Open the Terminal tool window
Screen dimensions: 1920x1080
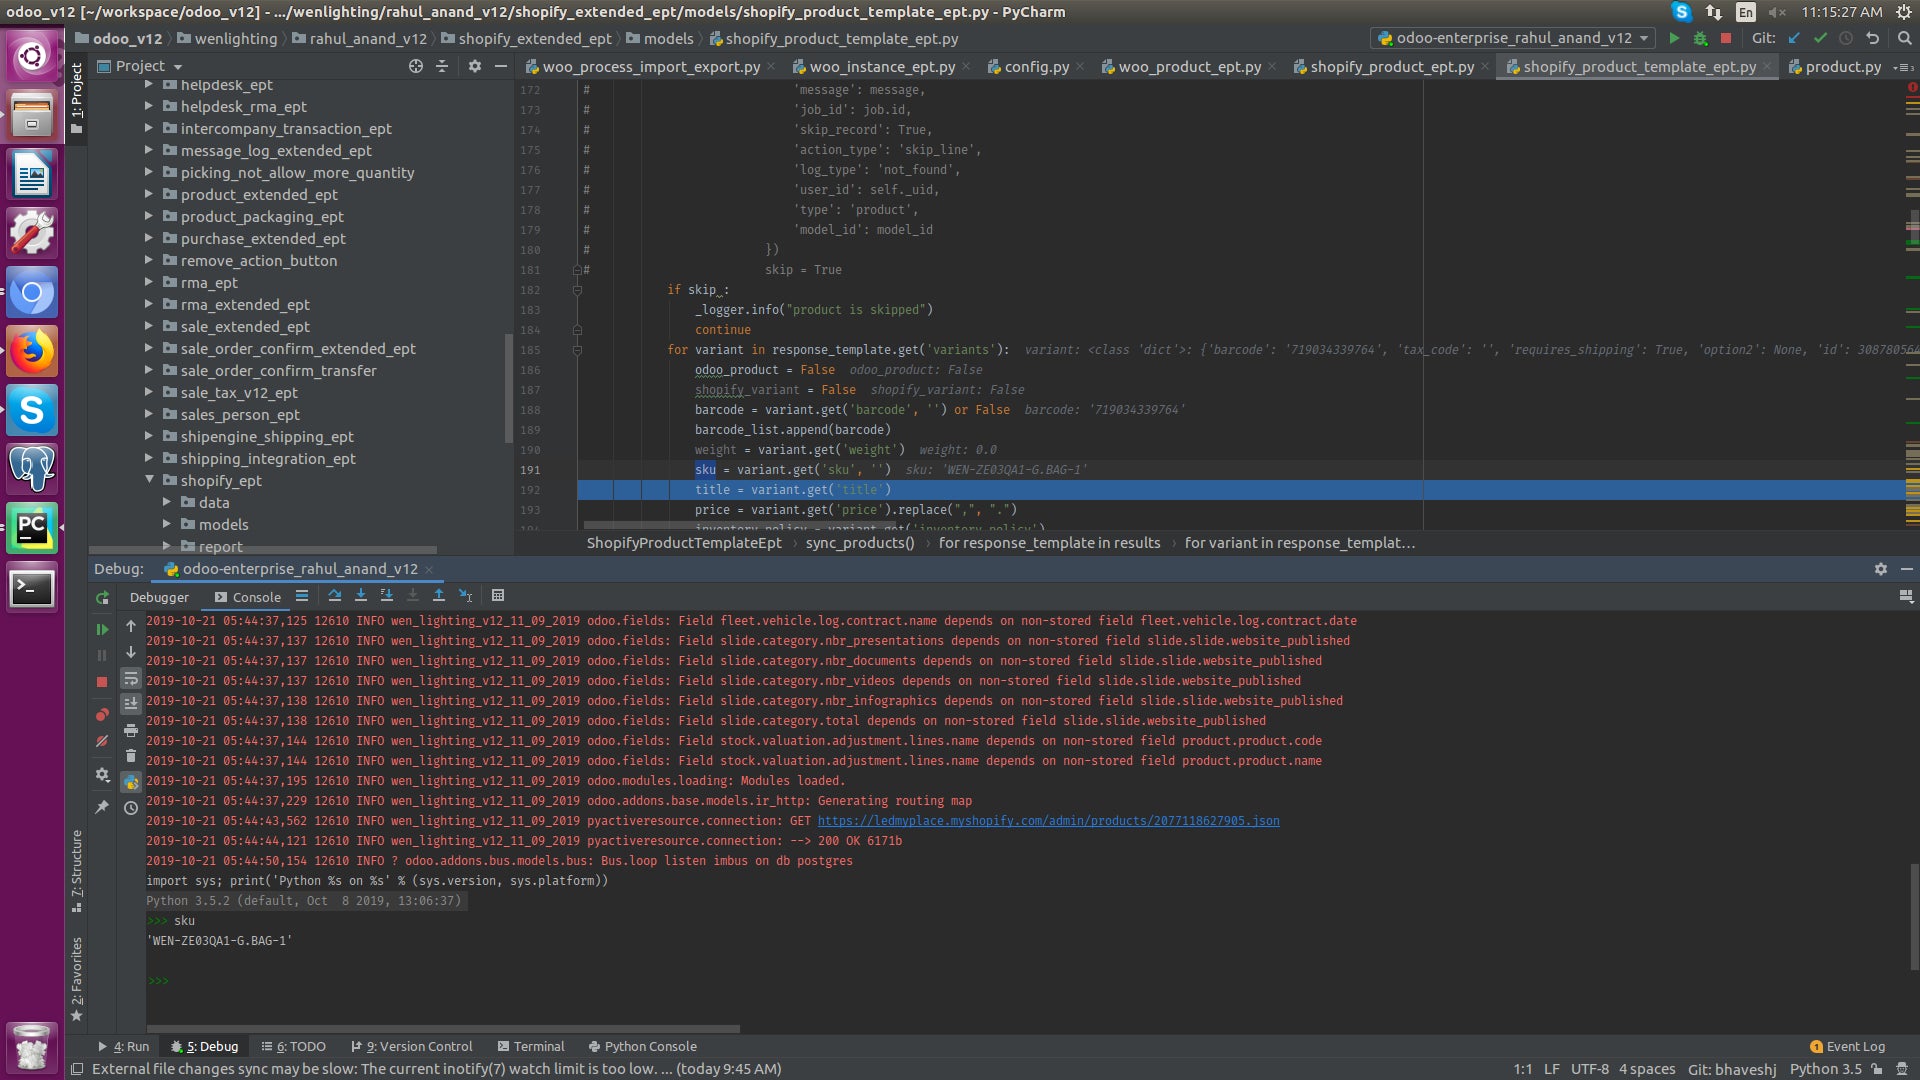[x=531, y=1046]
